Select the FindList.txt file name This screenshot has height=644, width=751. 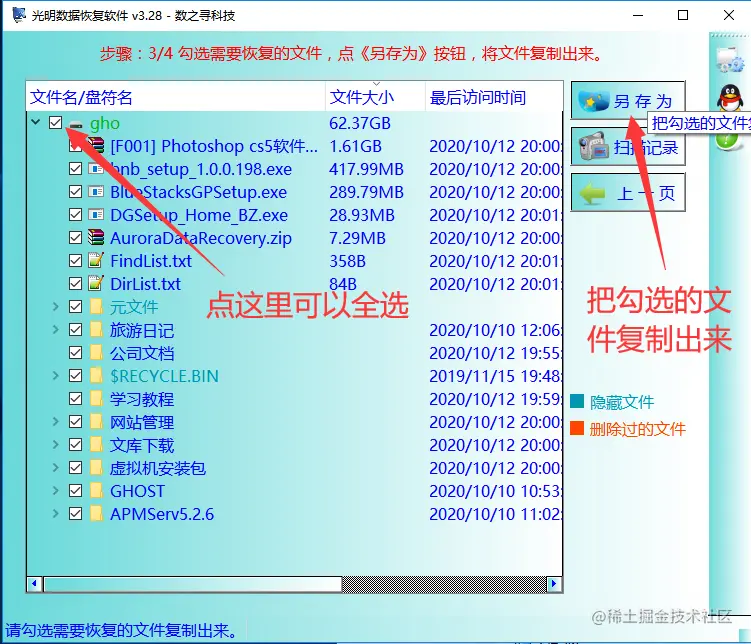[x=151, y=261]
